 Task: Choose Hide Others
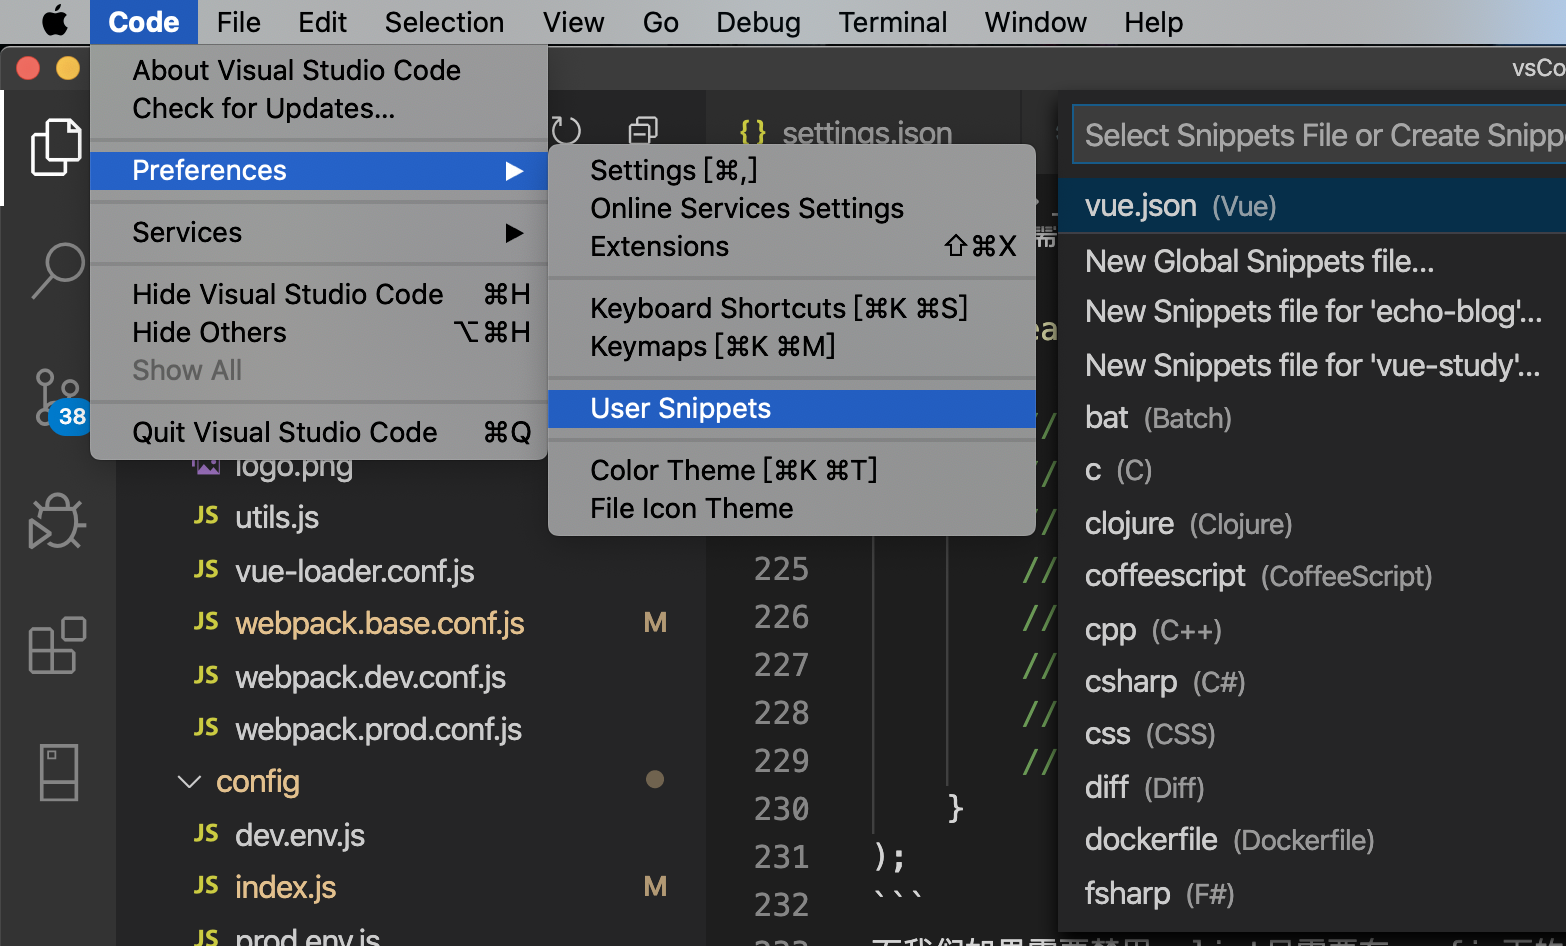319,332
